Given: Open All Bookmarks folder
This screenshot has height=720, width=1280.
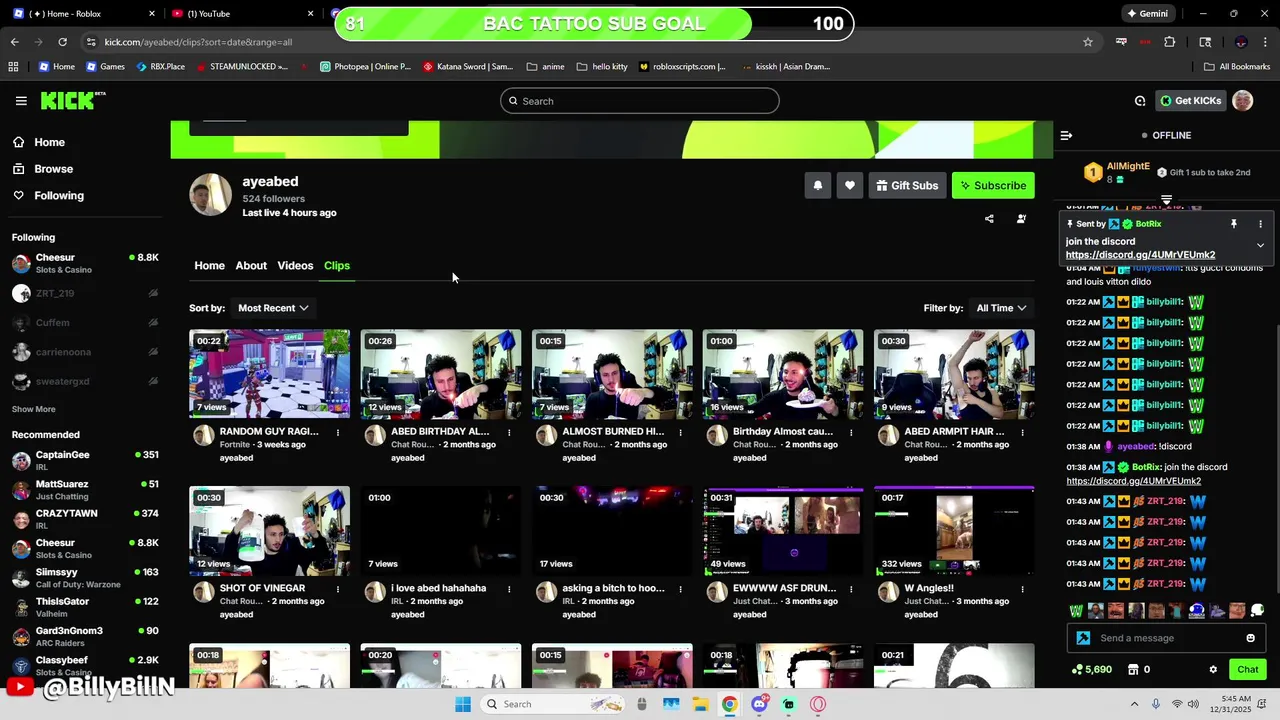Looking at the screenshot, I should point(1237,66).
